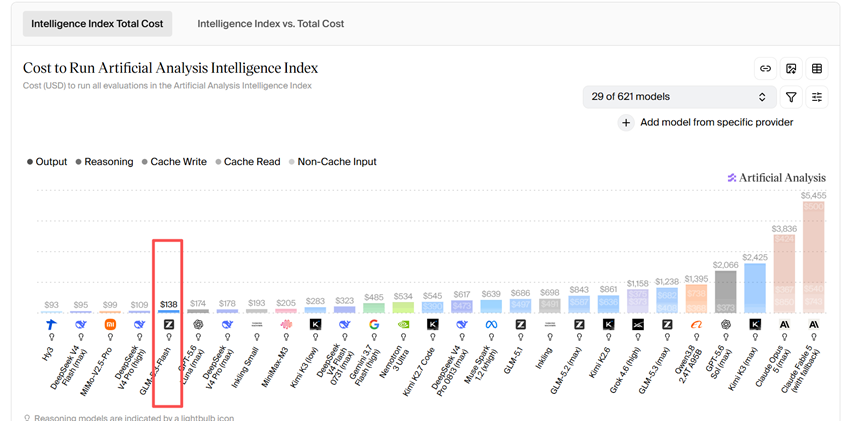The image size is (865, 421).
Task: Click the Qwen3.8 2.4T A95B Alibaba logo
Action: (x=696, y=324)
